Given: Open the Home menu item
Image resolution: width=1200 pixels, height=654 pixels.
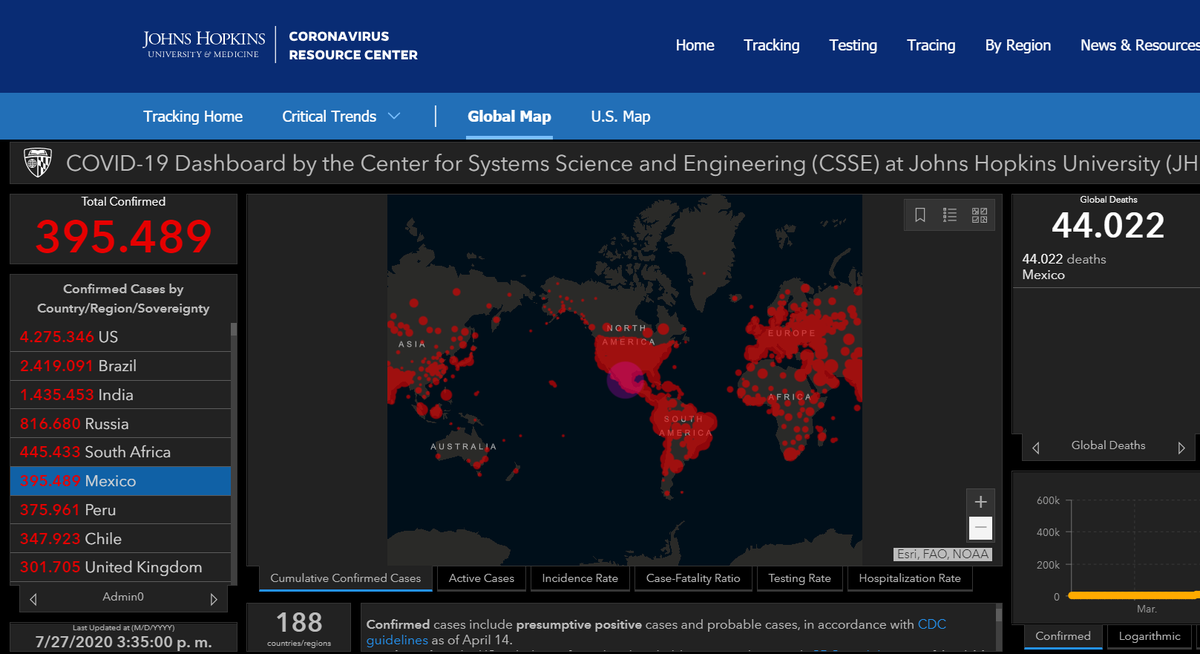Looking at the screenshot, I should tap(695, 45).
